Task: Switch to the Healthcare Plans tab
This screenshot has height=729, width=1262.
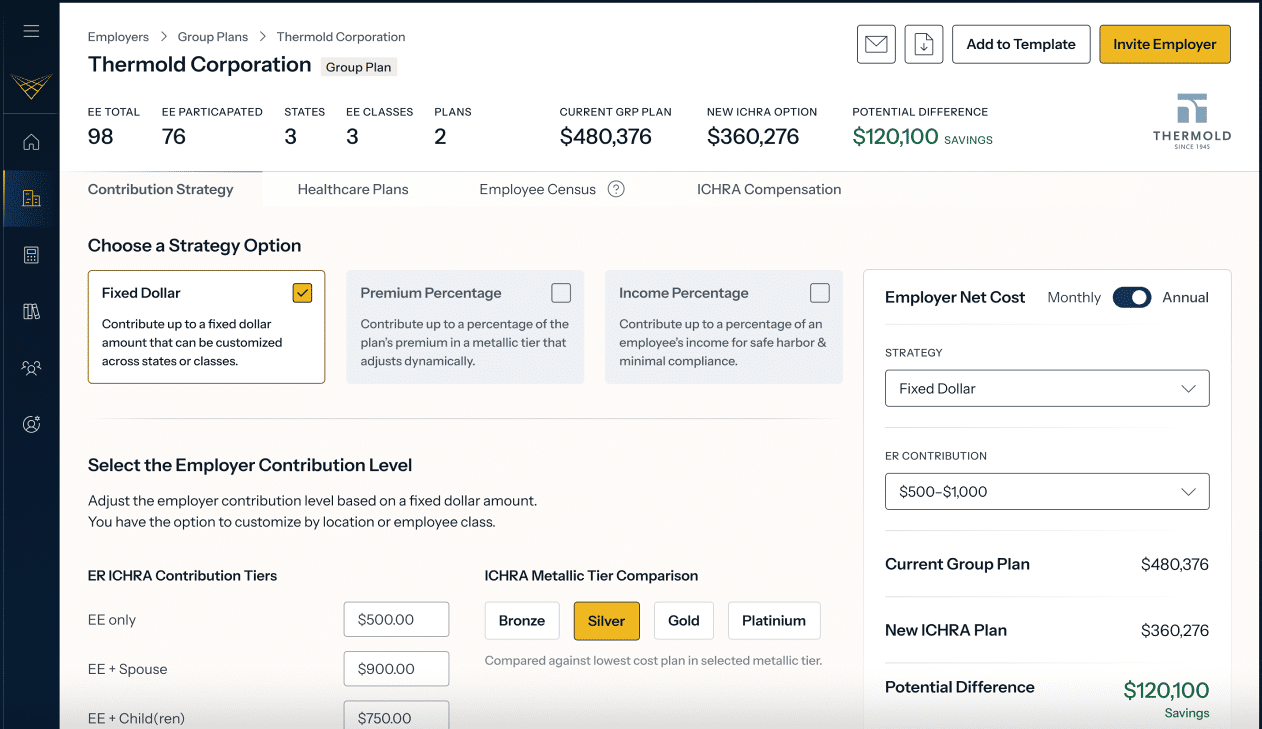Action: (353, 189)
